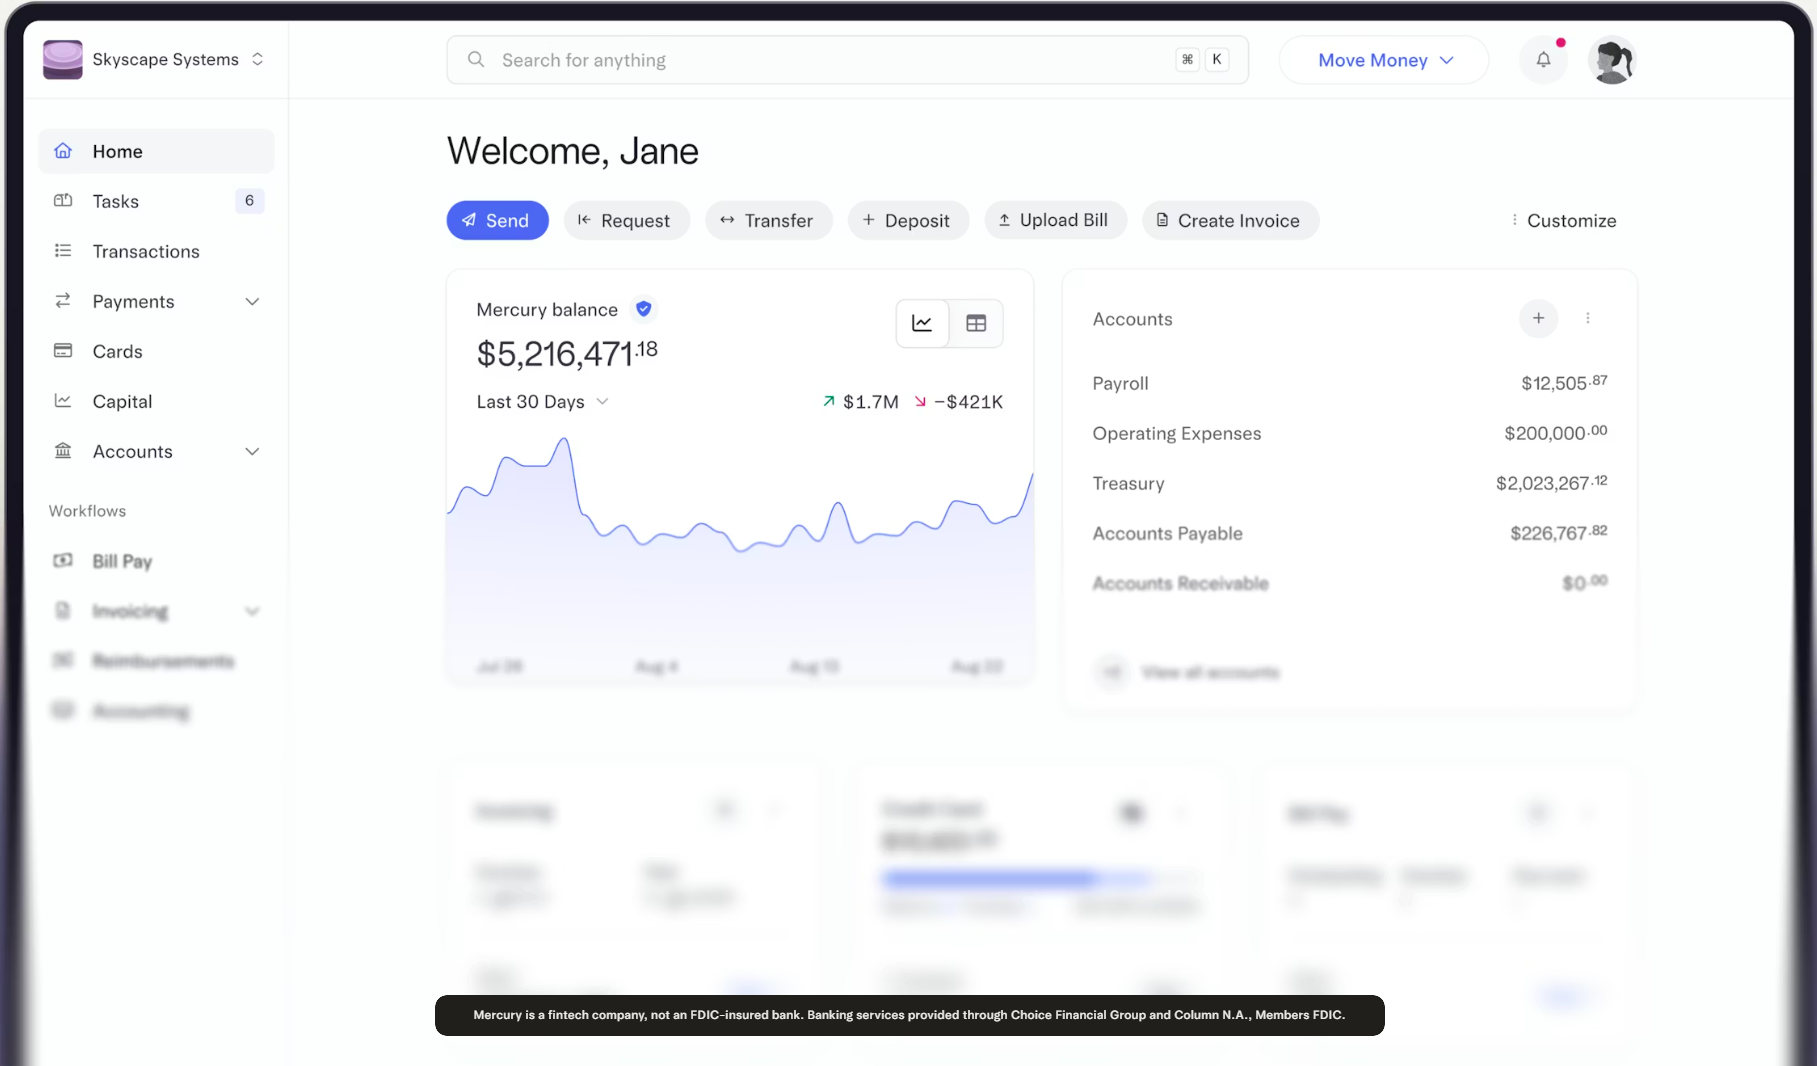Expand the Payments sidebar section
Screen dimensions: 1817x1066
pos(252,302)
